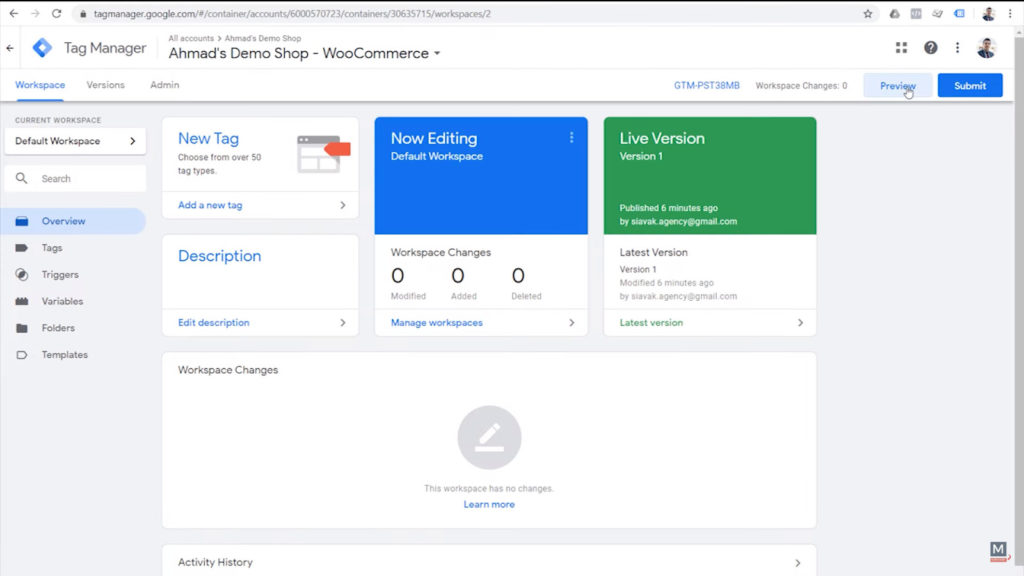This screenshot has height=576, width=1024.
Task: Open the Now Editing card options menu
Action: [572, 137]
